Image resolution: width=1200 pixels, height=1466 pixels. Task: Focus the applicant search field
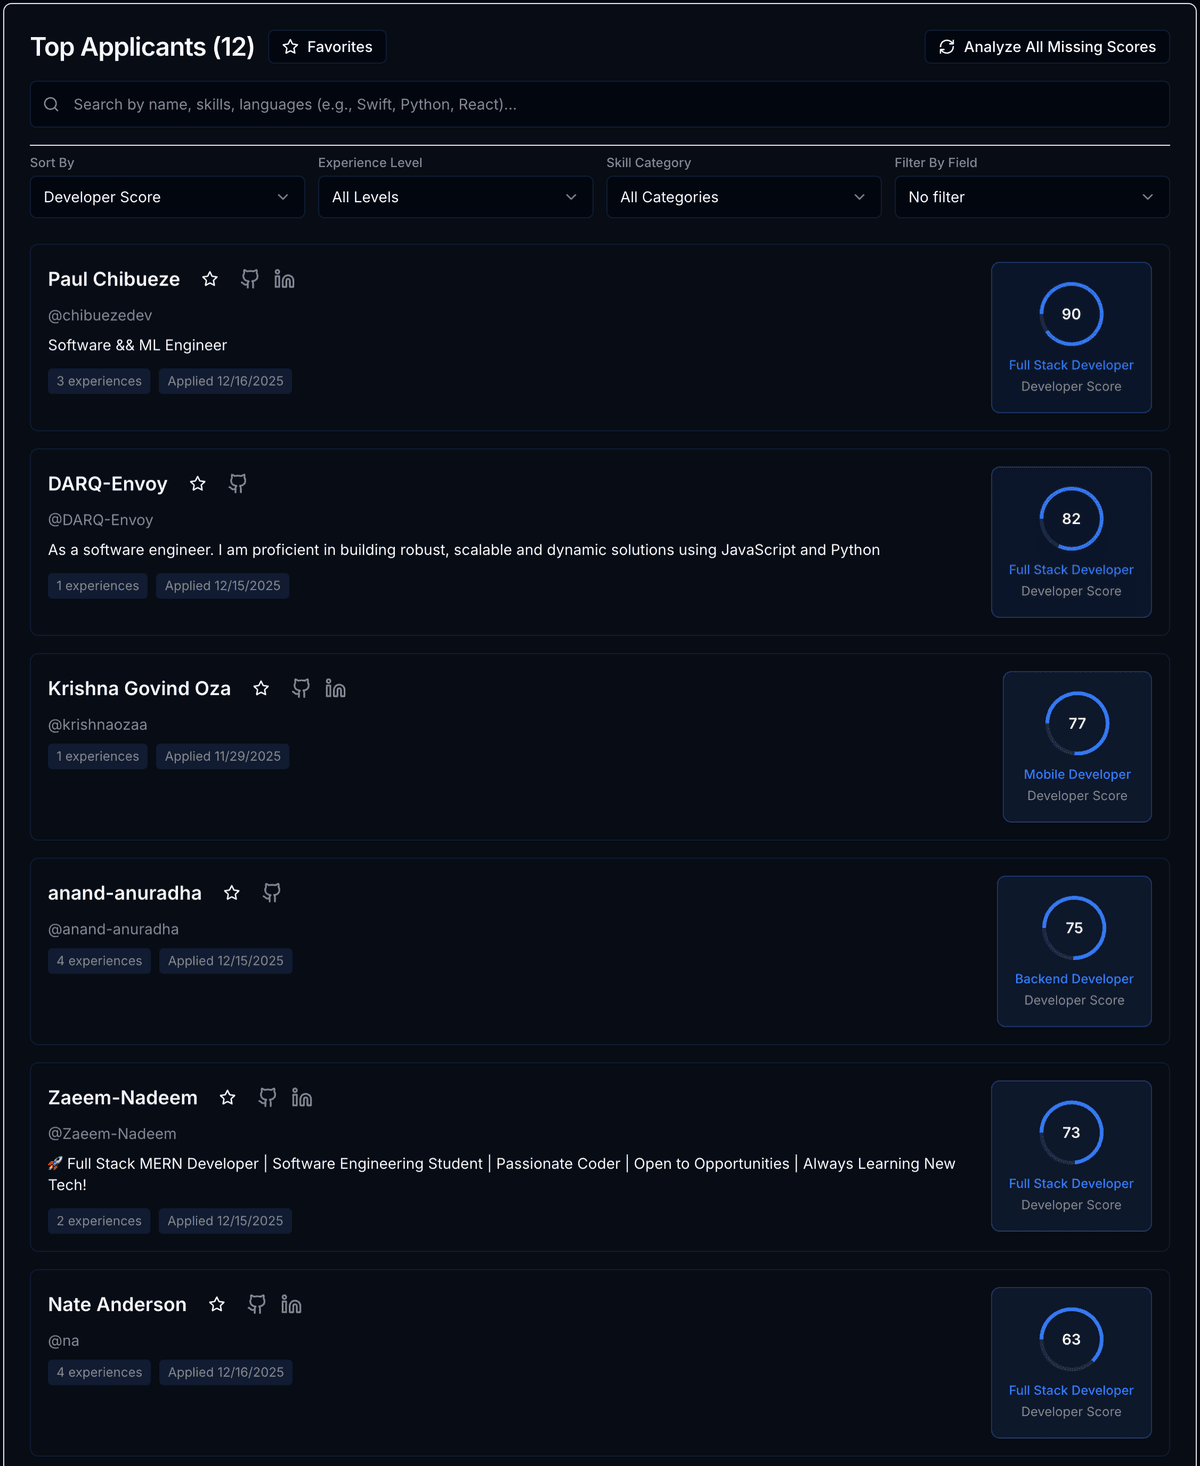click(x=600, y=104)
